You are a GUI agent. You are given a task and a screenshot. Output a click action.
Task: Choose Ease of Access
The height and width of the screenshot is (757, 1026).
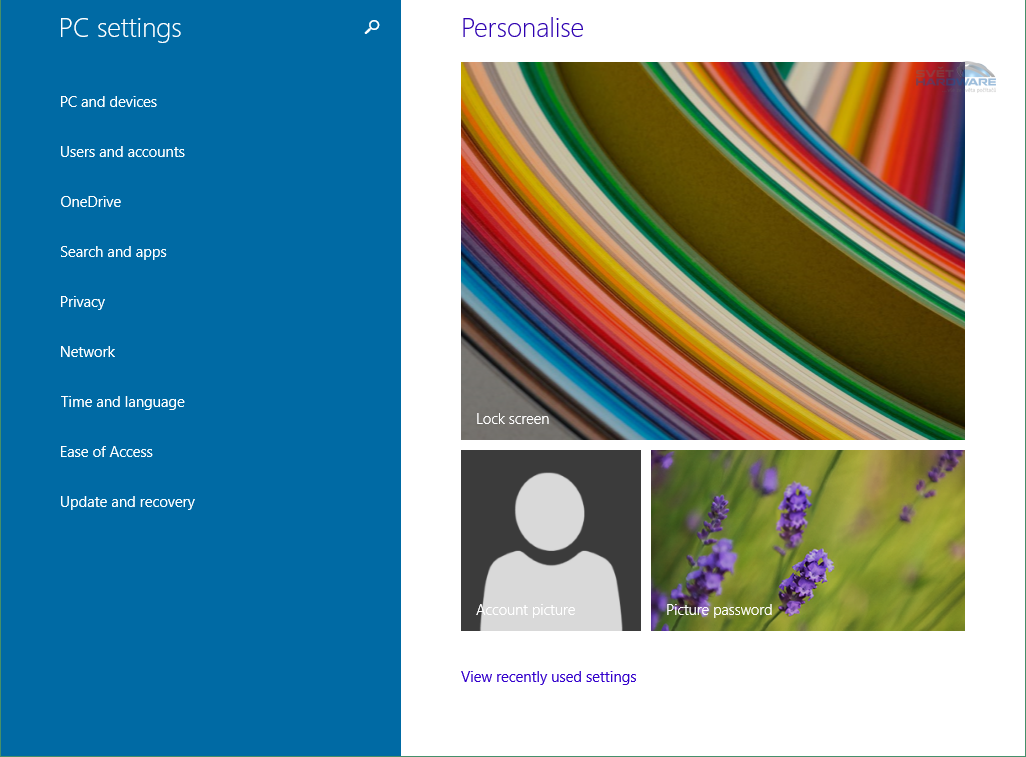pyautogui.click(x=106, y=452)
